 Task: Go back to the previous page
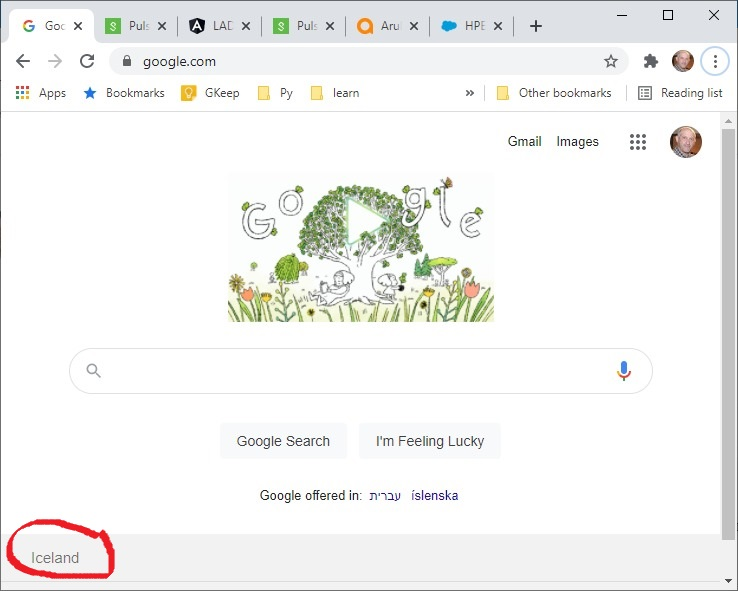23,61
